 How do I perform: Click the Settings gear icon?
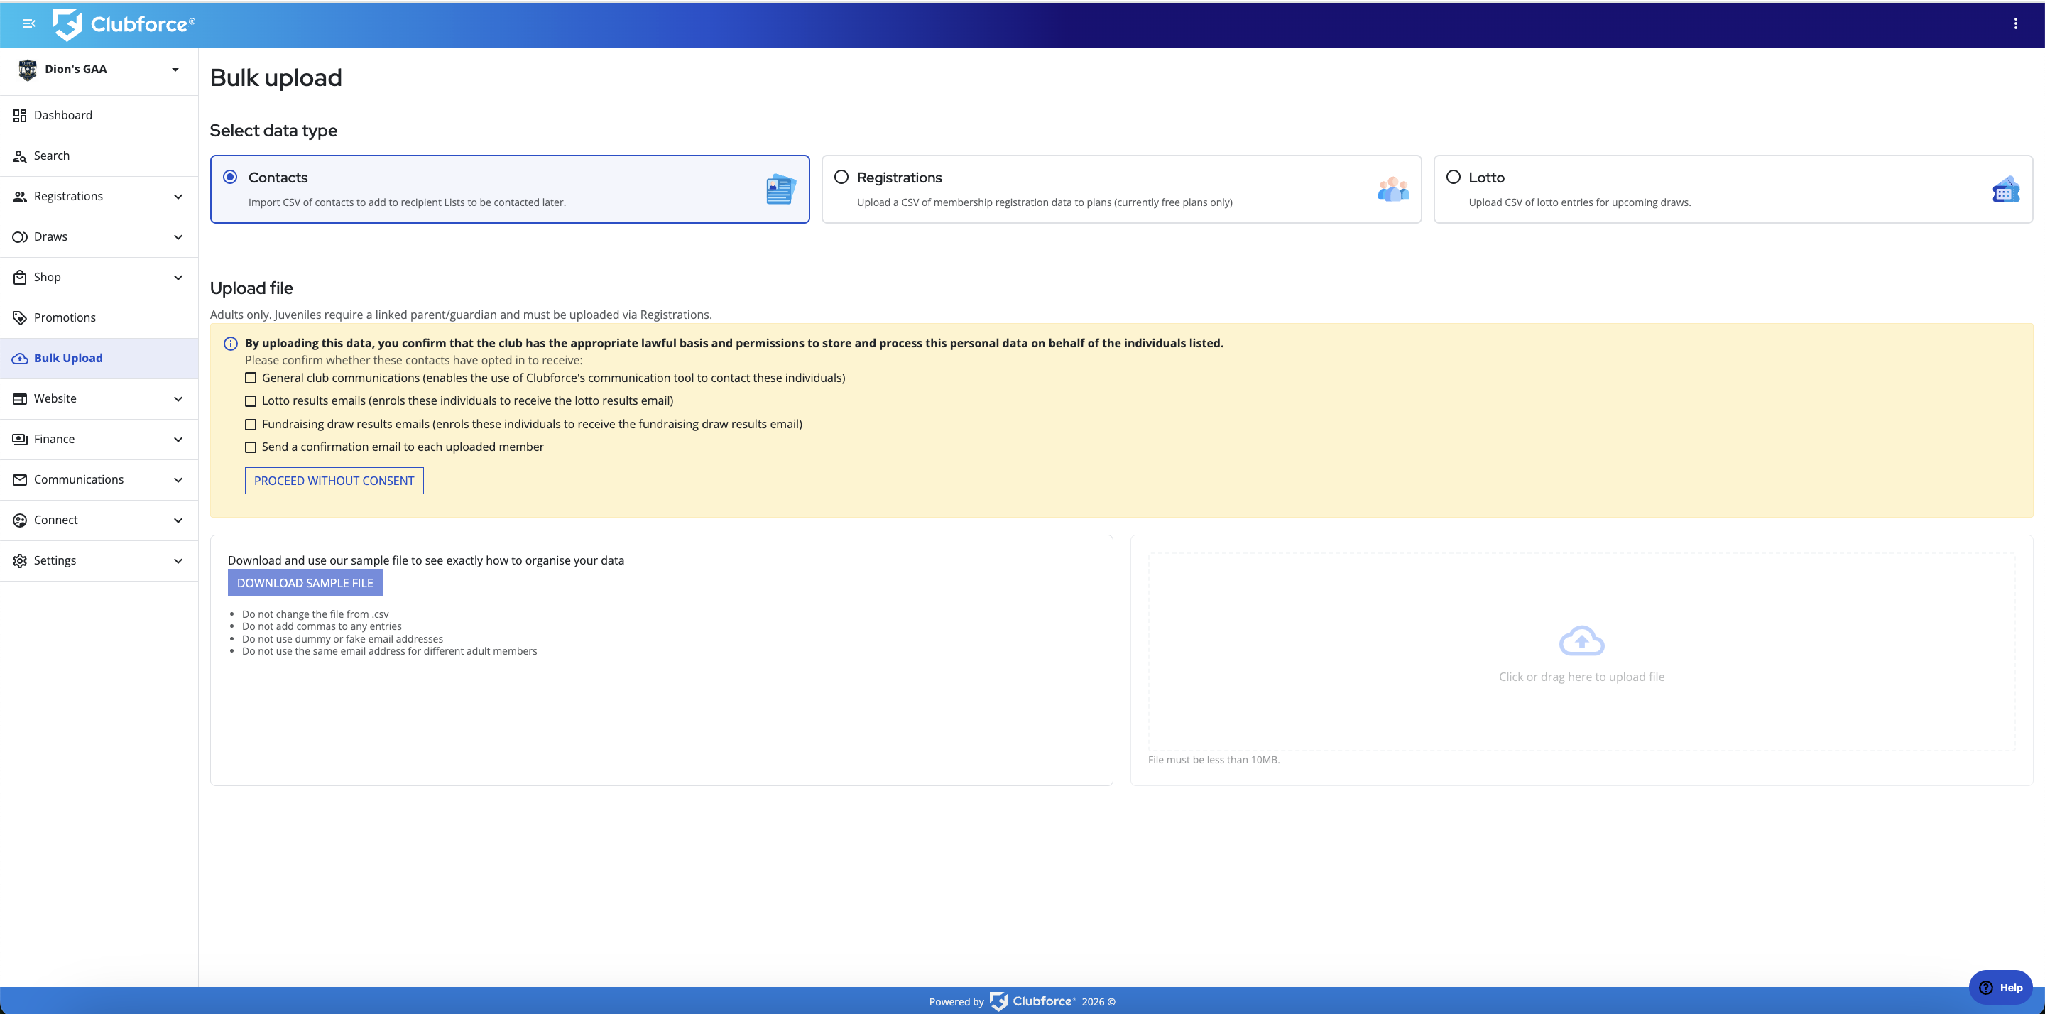tap(19, 561)
